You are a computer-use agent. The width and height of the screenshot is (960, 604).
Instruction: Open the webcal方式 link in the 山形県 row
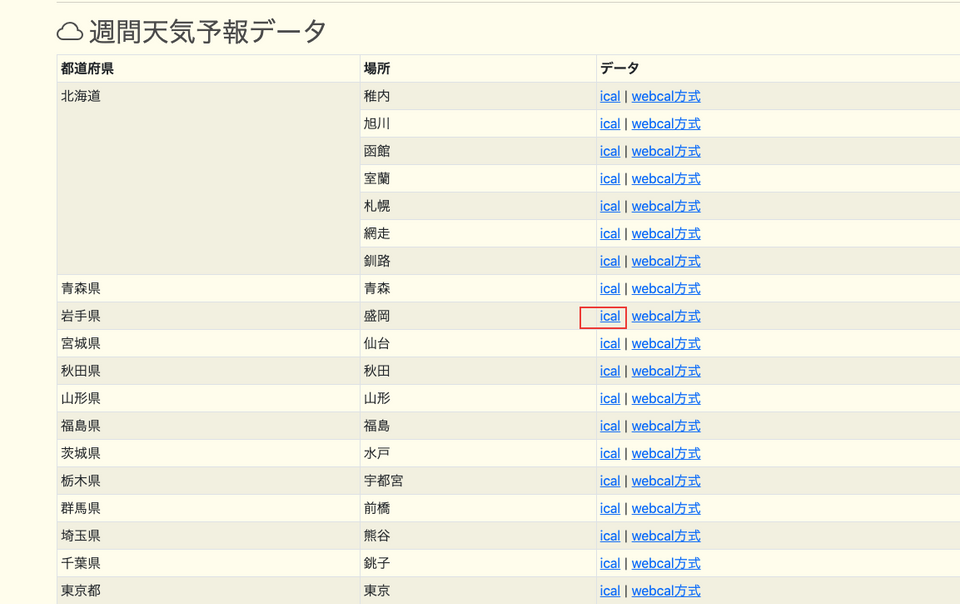pos(666,399)
